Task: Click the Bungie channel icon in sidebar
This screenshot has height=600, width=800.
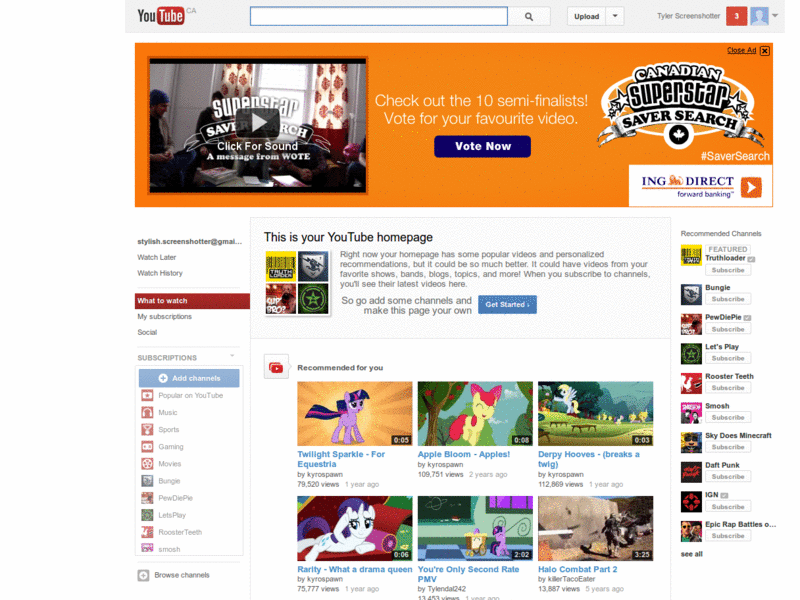Action: [x=147, y=481]
